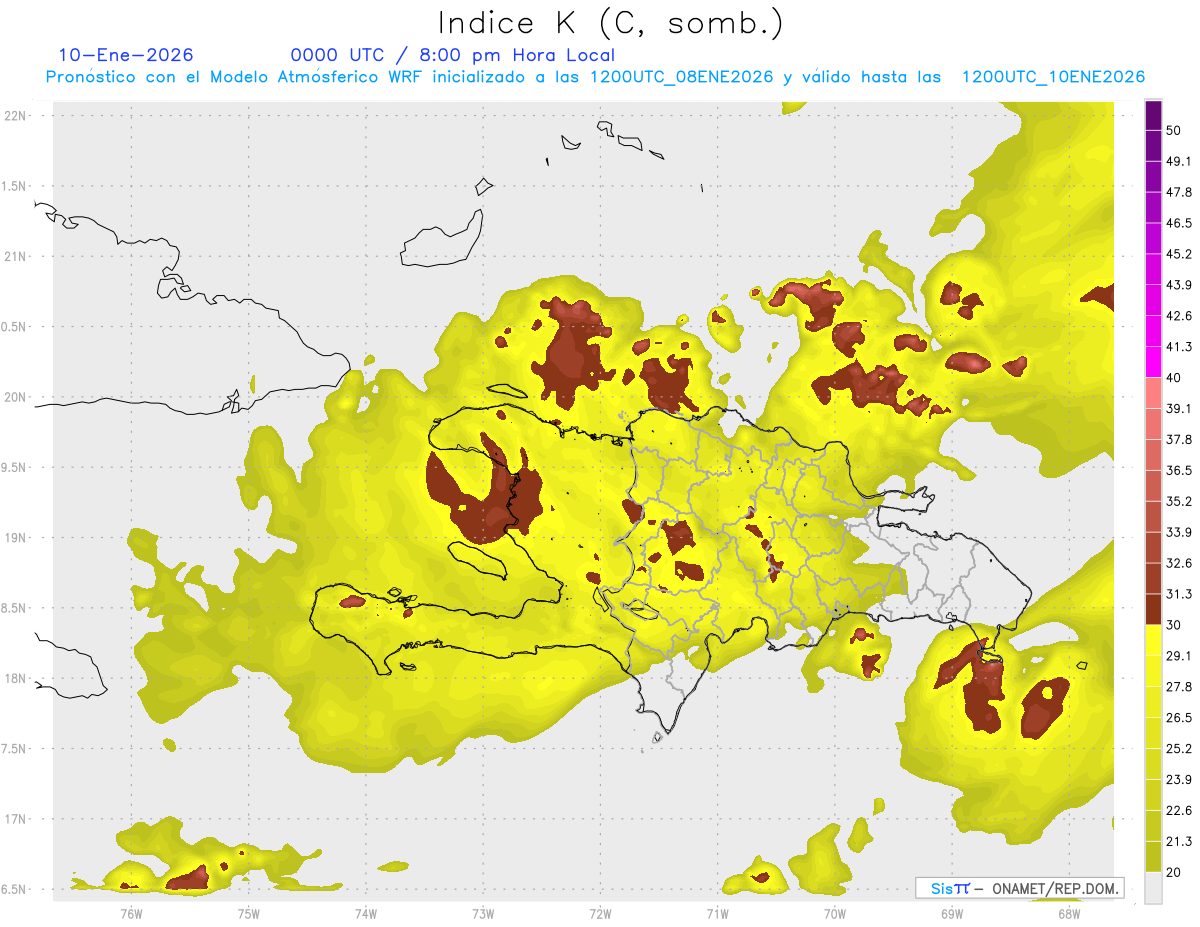Click the colorbar value "41.3"
This screenshot has height=927, width=1200.
click(1178, 347)
